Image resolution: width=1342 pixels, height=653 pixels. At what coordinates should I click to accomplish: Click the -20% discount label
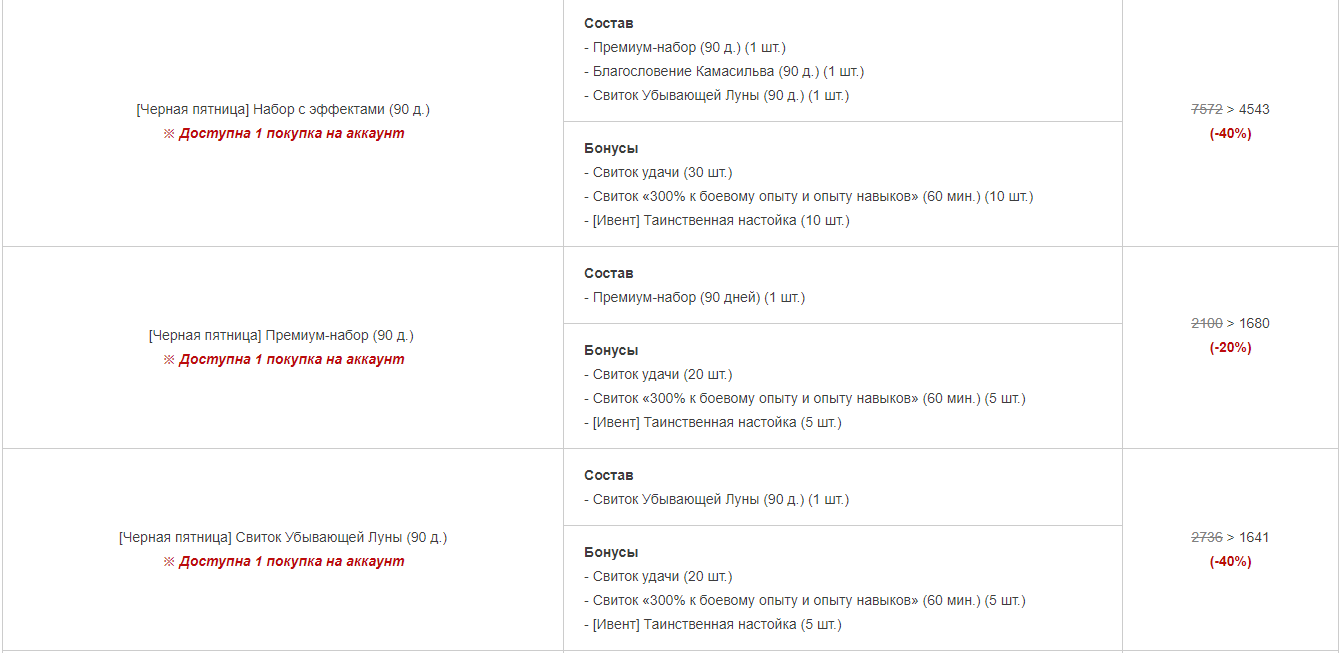coord(1231,347)
